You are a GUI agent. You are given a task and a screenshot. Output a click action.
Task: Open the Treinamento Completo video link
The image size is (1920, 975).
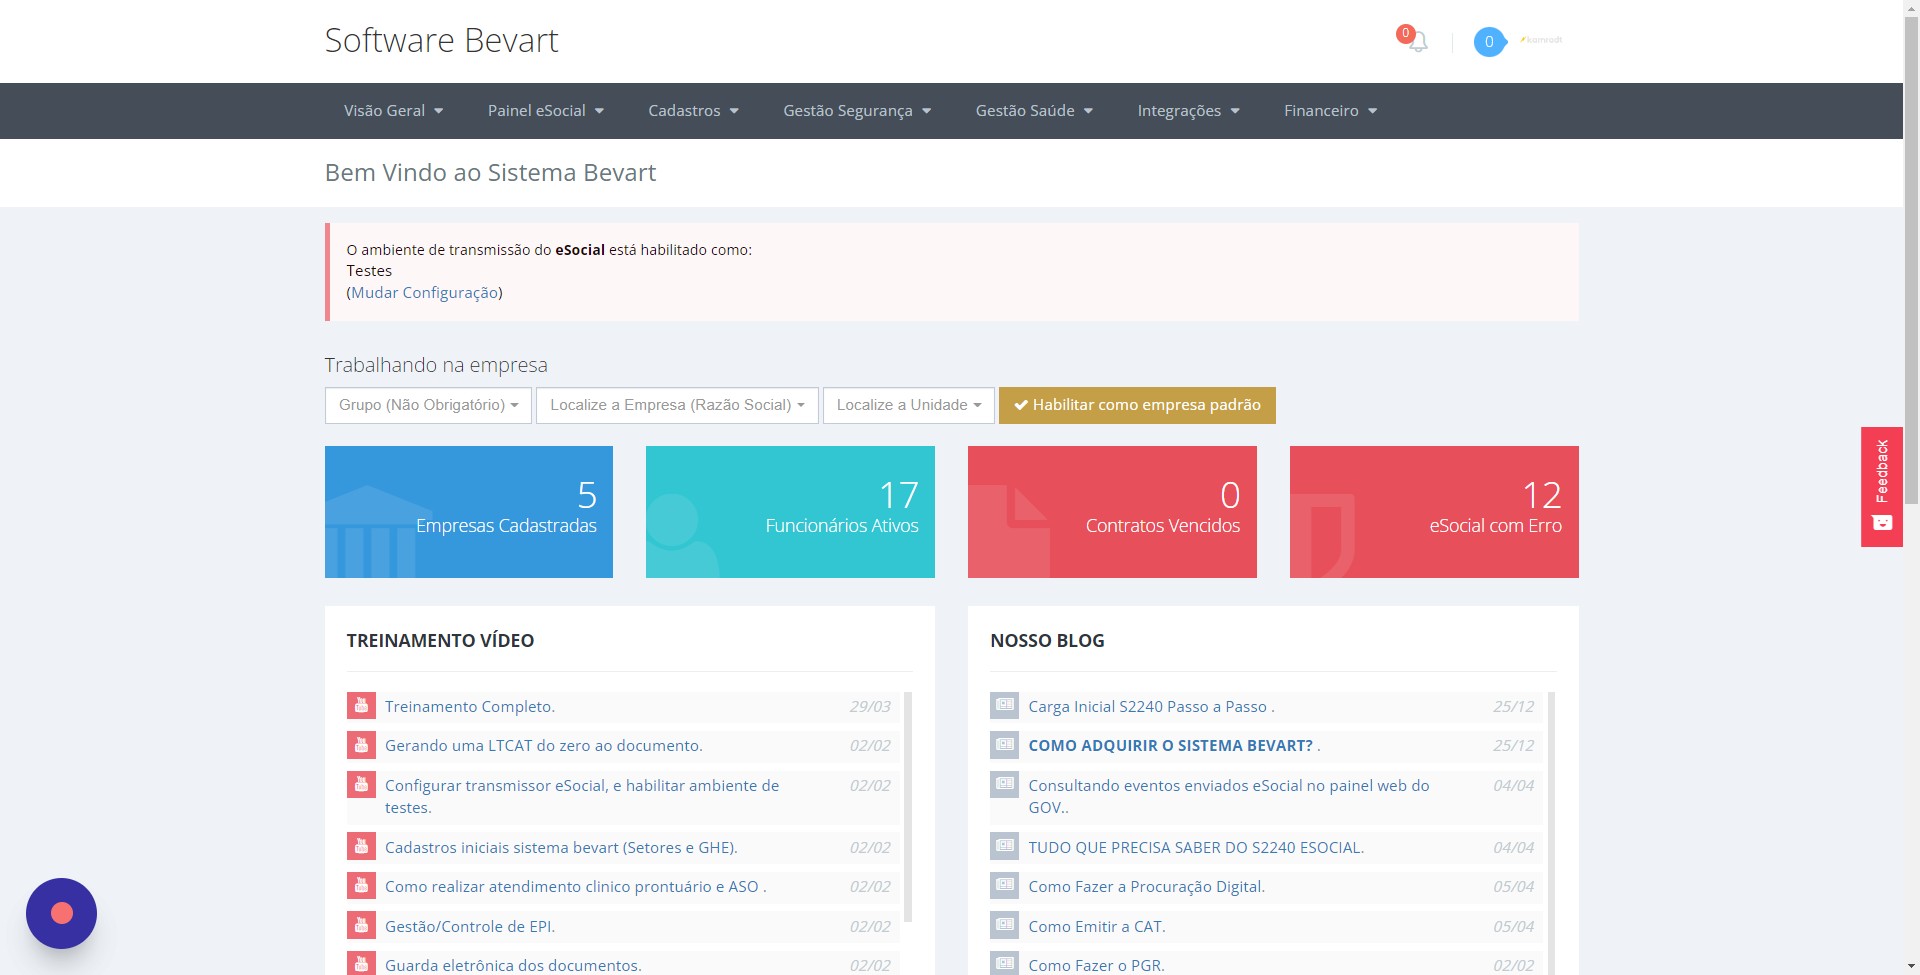[469, 706]
